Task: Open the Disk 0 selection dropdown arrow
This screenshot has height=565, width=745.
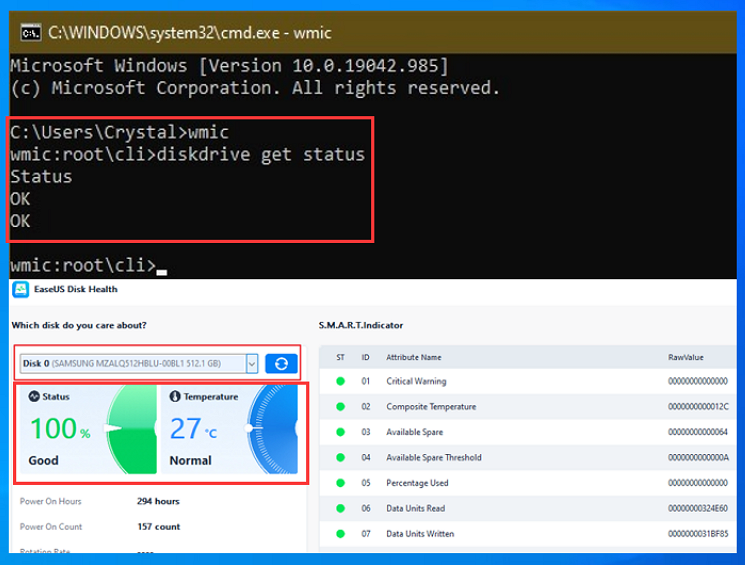Action: 252,364
